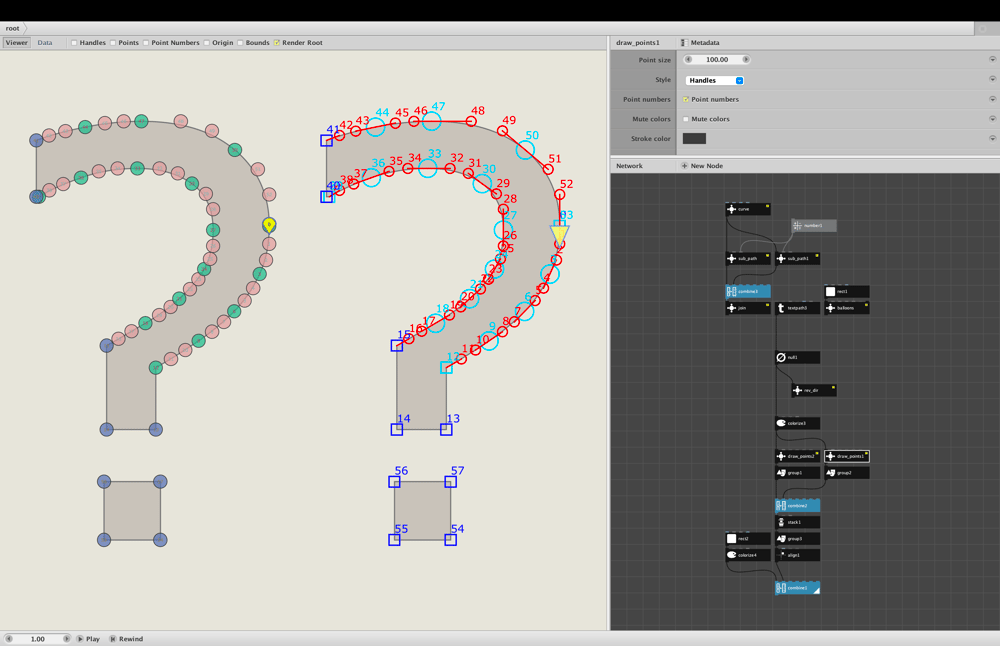The image size is (1000, 646).
Task: Open the Mute colors row options menu
Action: tap(992, 119)
